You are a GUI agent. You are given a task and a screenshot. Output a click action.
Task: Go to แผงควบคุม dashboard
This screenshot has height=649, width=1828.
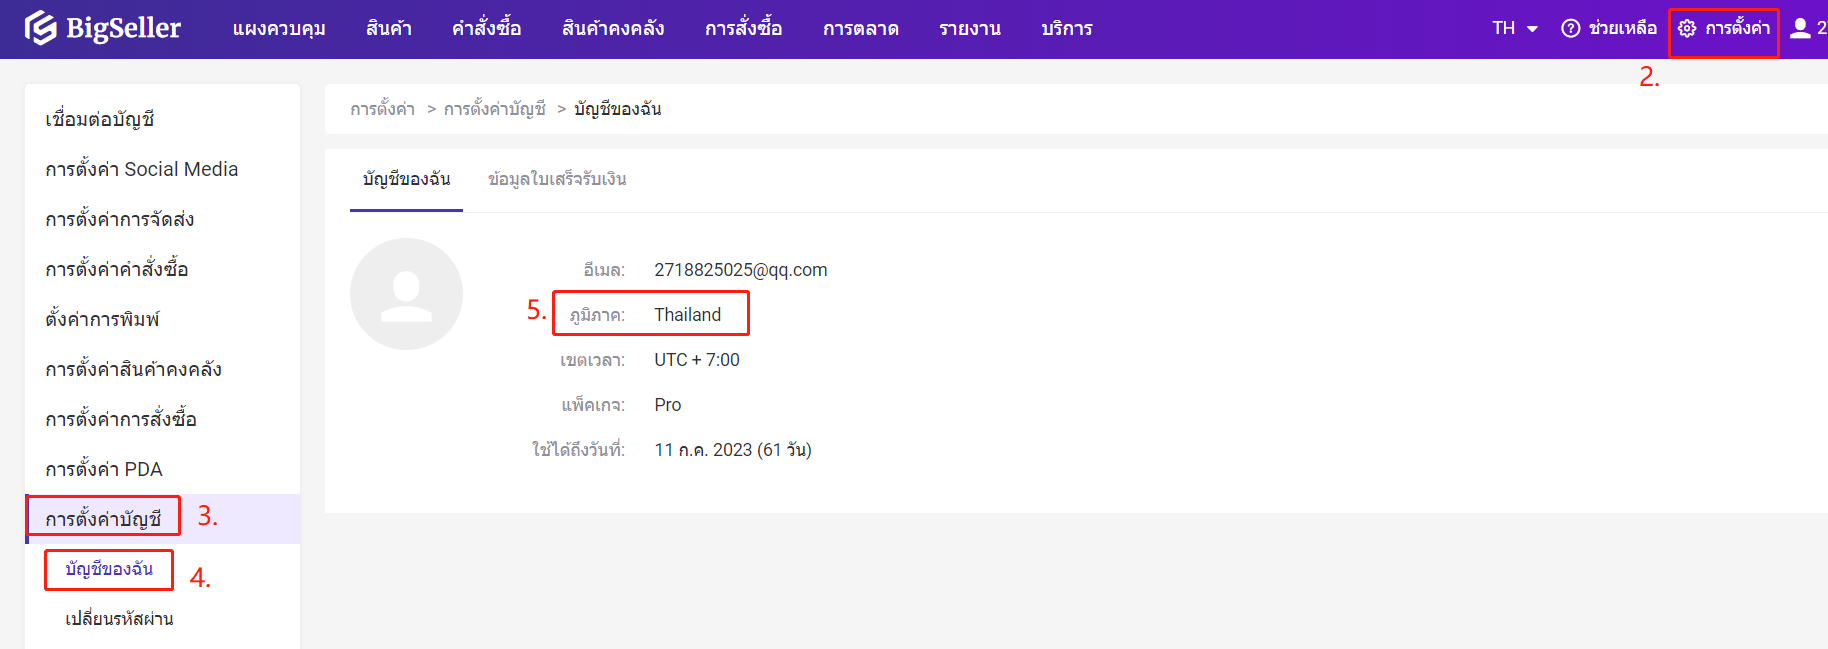[279, 28]
